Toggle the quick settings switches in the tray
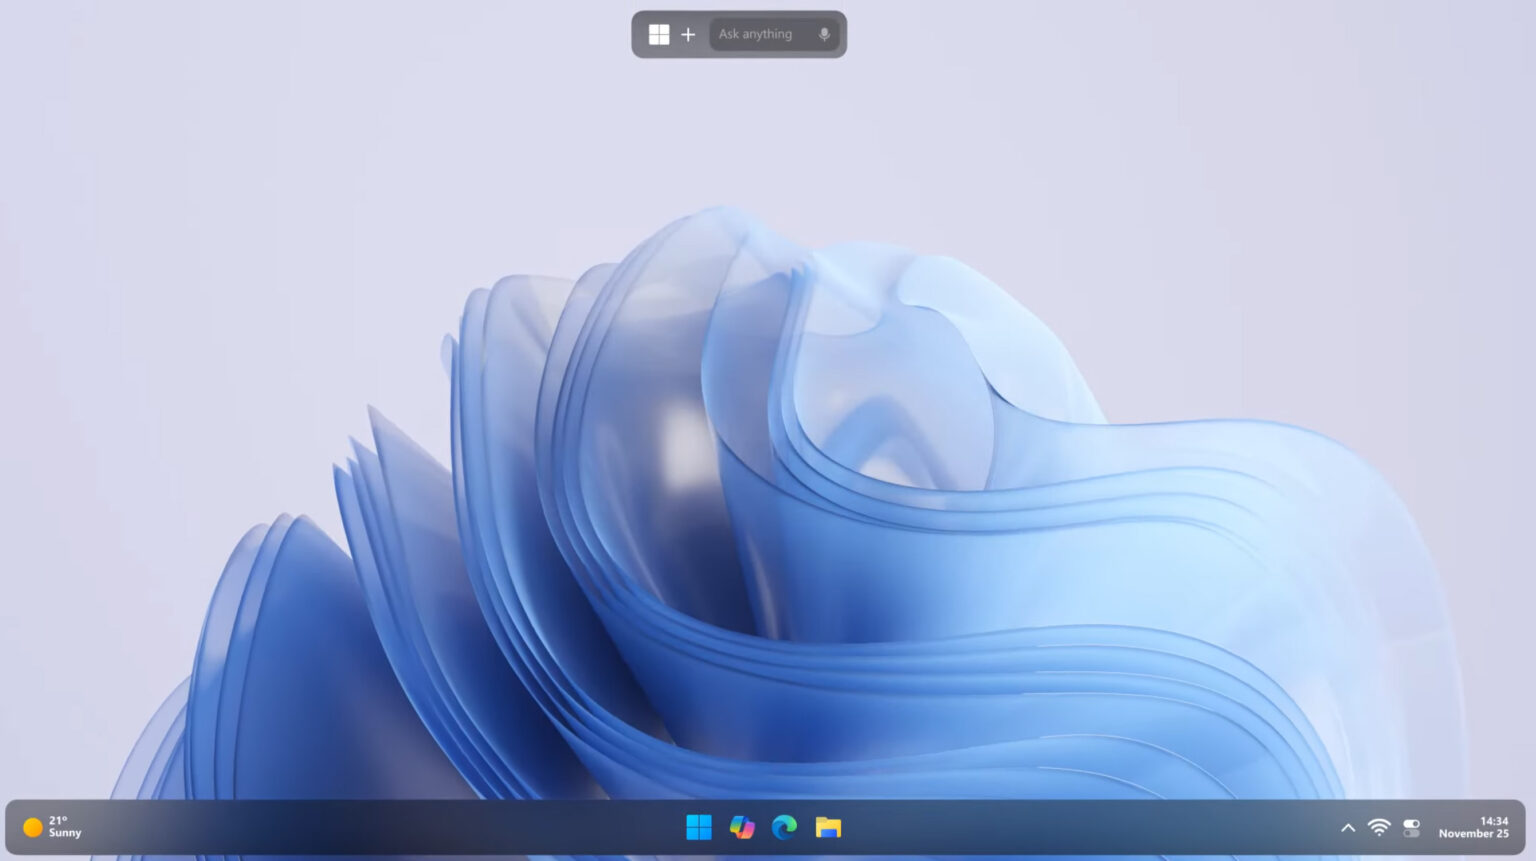Screen dimensions: 1536x861 (1410, 827)
